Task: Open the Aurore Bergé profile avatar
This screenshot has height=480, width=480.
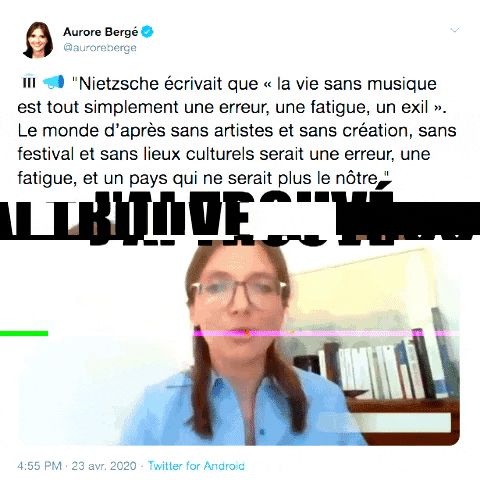Action: (x=38, y=40)
